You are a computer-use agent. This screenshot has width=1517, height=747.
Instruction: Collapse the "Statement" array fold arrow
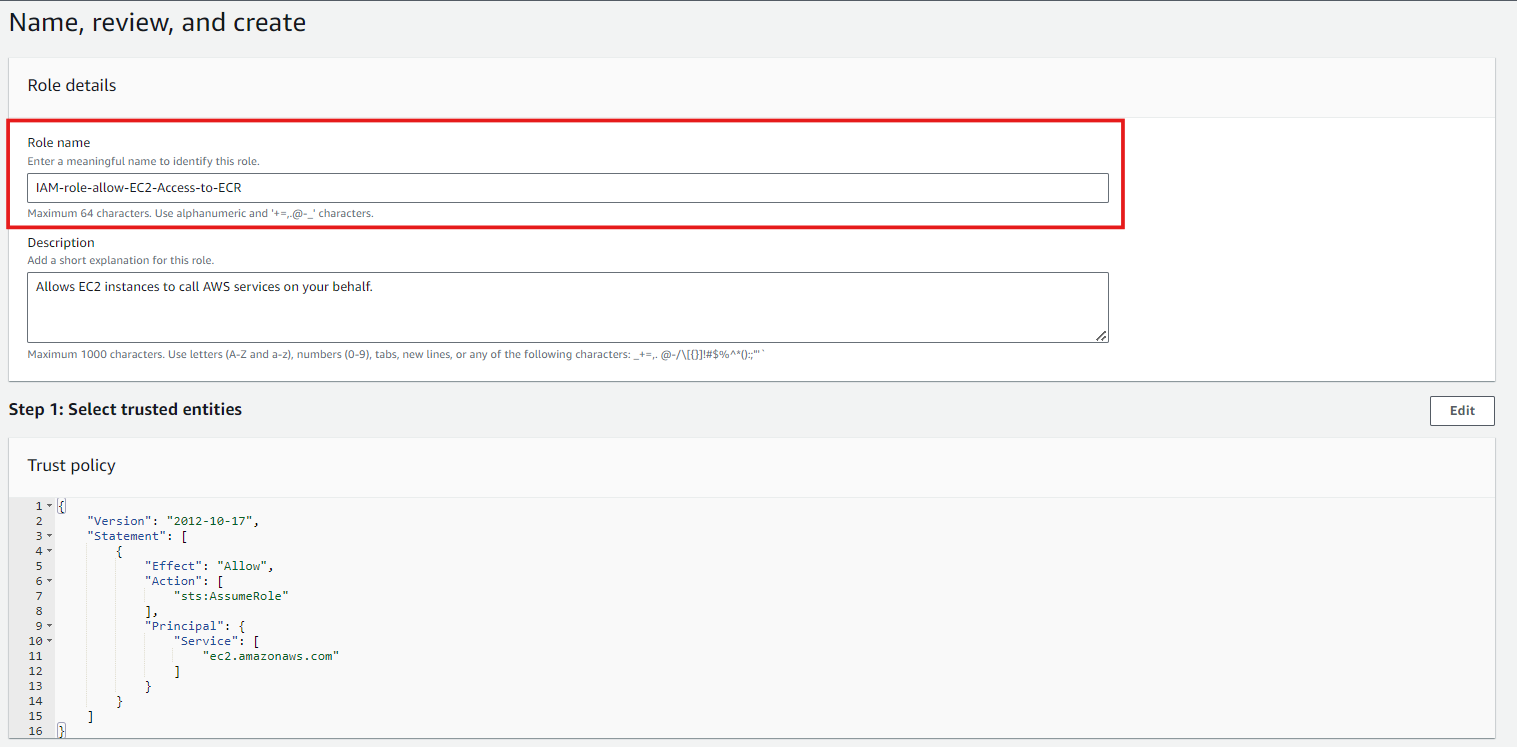tap(49, 536)
